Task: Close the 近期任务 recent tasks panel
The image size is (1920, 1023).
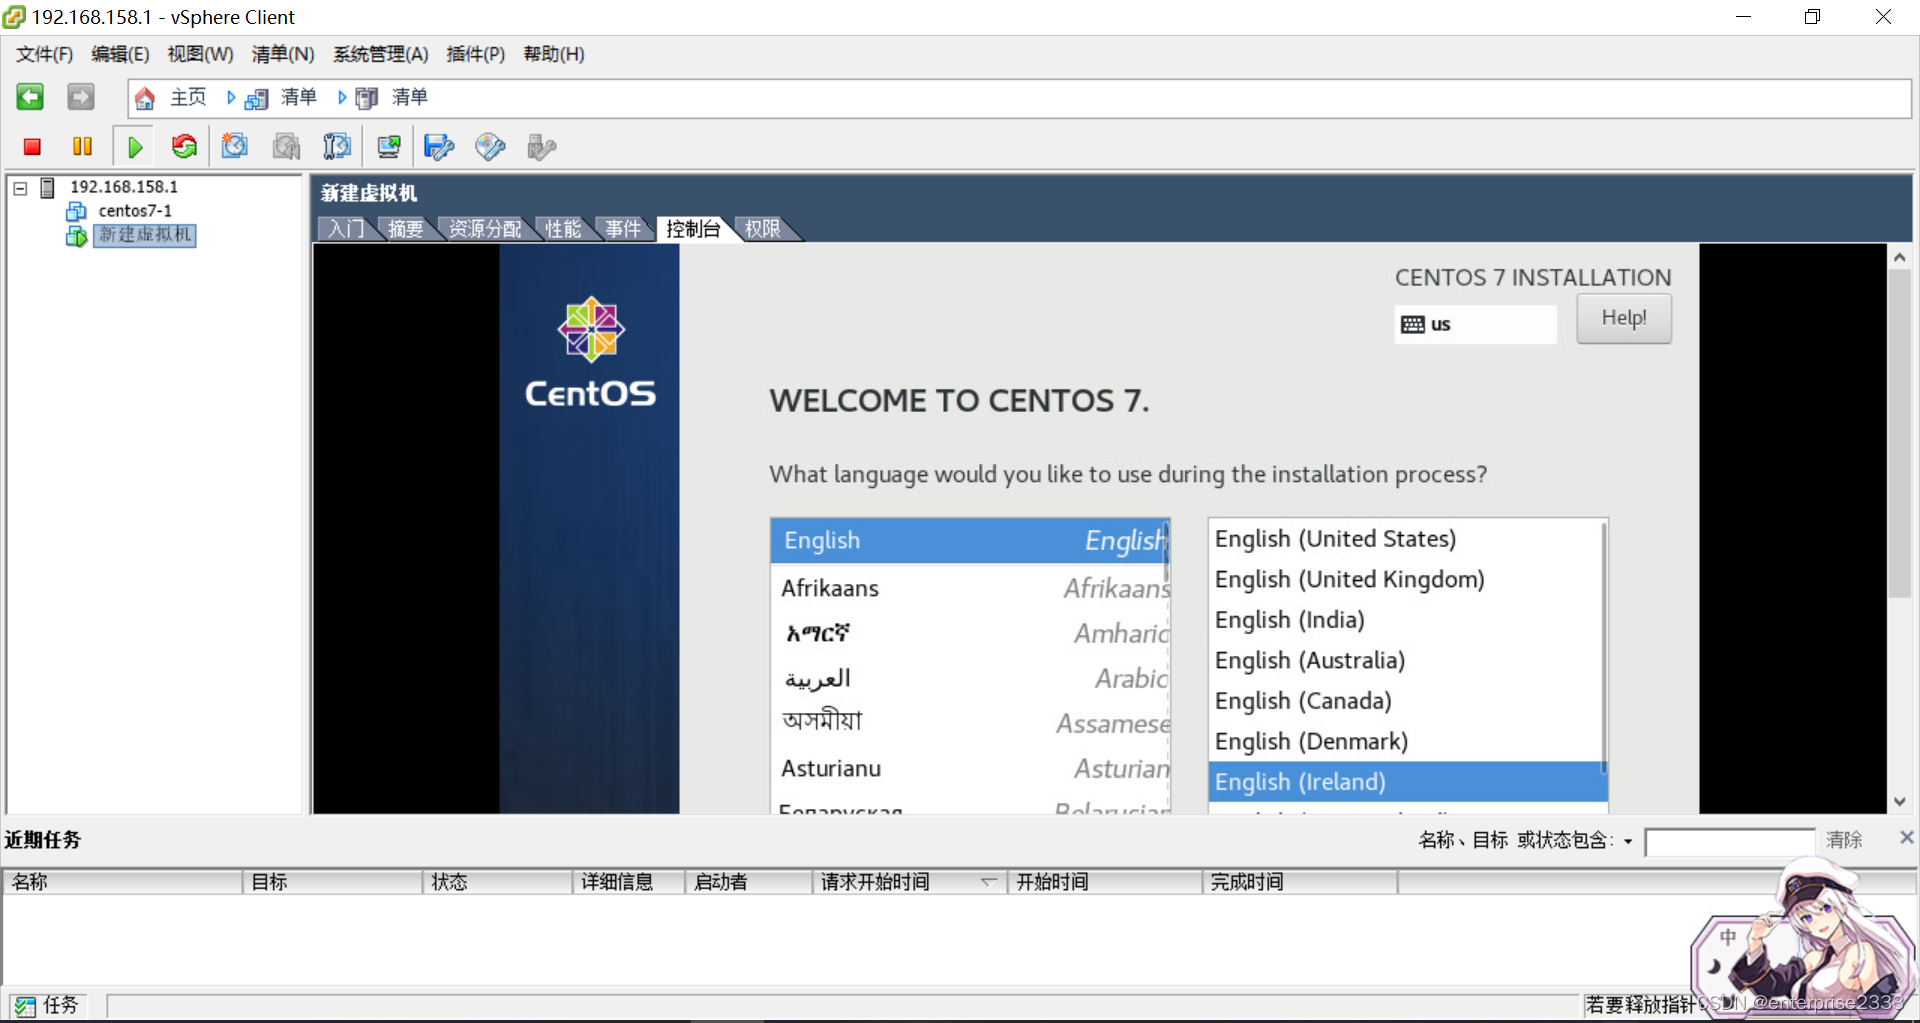Action: [x=1906, y=837]
